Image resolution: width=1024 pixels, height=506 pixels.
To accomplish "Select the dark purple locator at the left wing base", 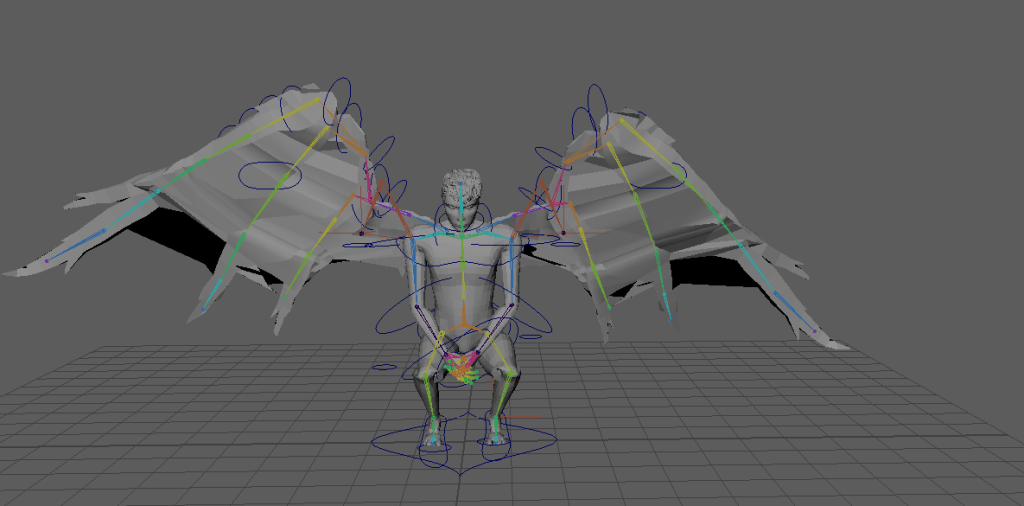I will tap(361, 232).
